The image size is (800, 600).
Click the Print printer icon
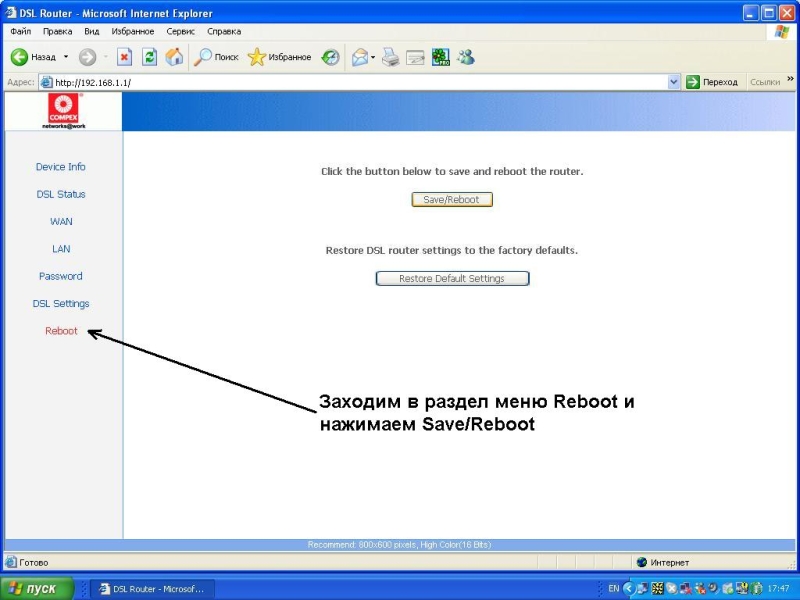390,57
